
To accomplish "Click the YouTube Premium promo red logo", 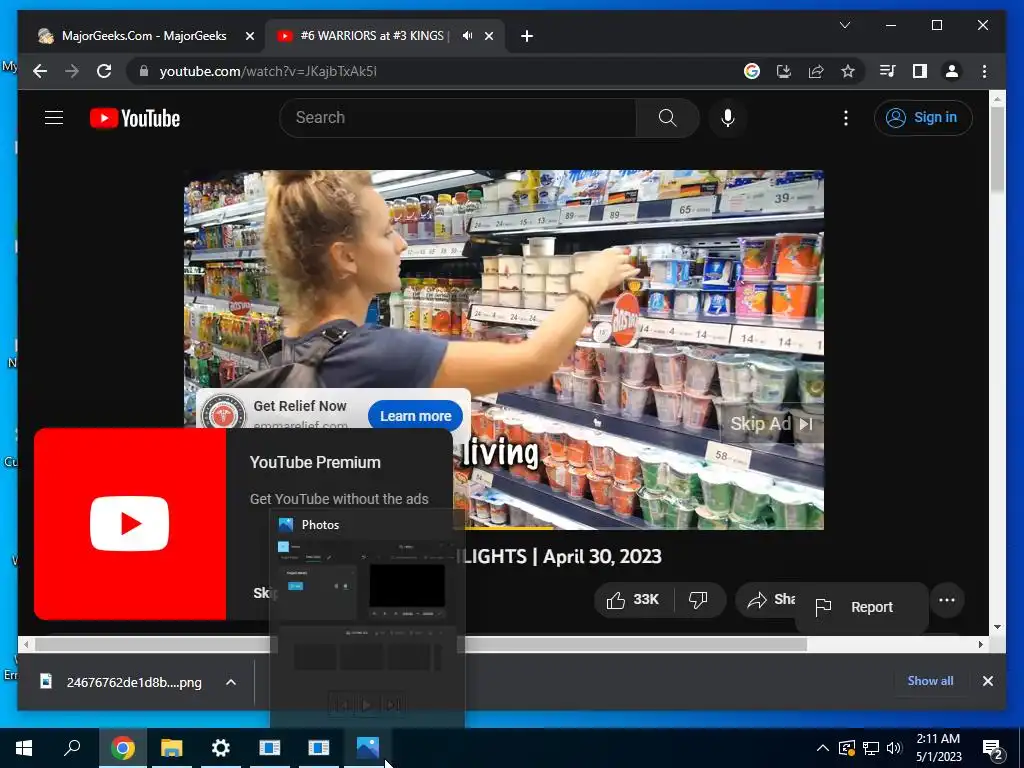I will point(130,524).
